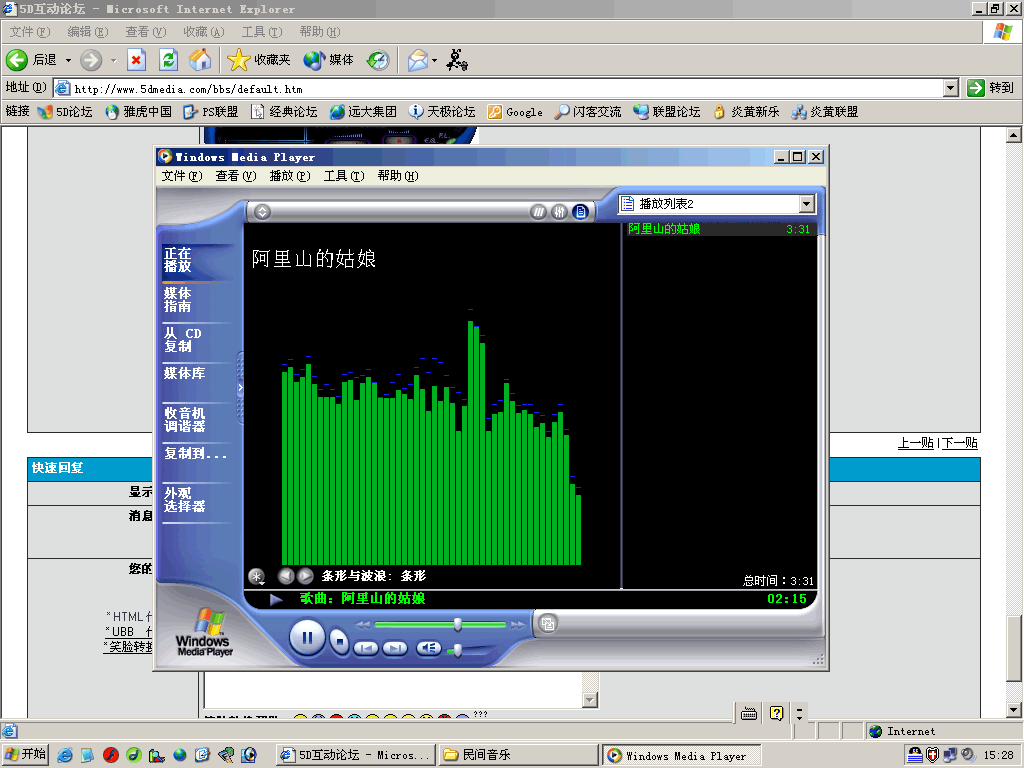Expand the 播放列表2 playlist dropdown
The height and width of the screenshot is (768, 1024).
807,204
